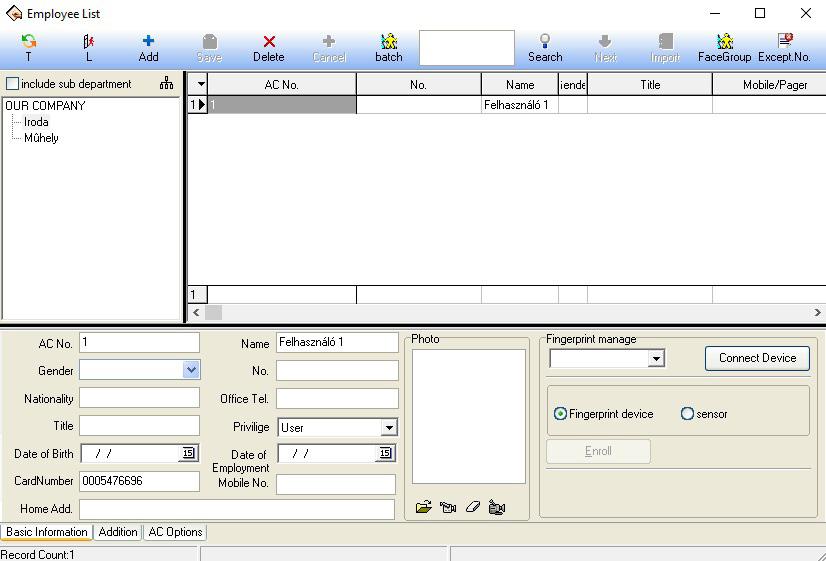Viewport: 826px width, 561px height.
Task: Click the Office Tel. input field
Action: point(337,398)
